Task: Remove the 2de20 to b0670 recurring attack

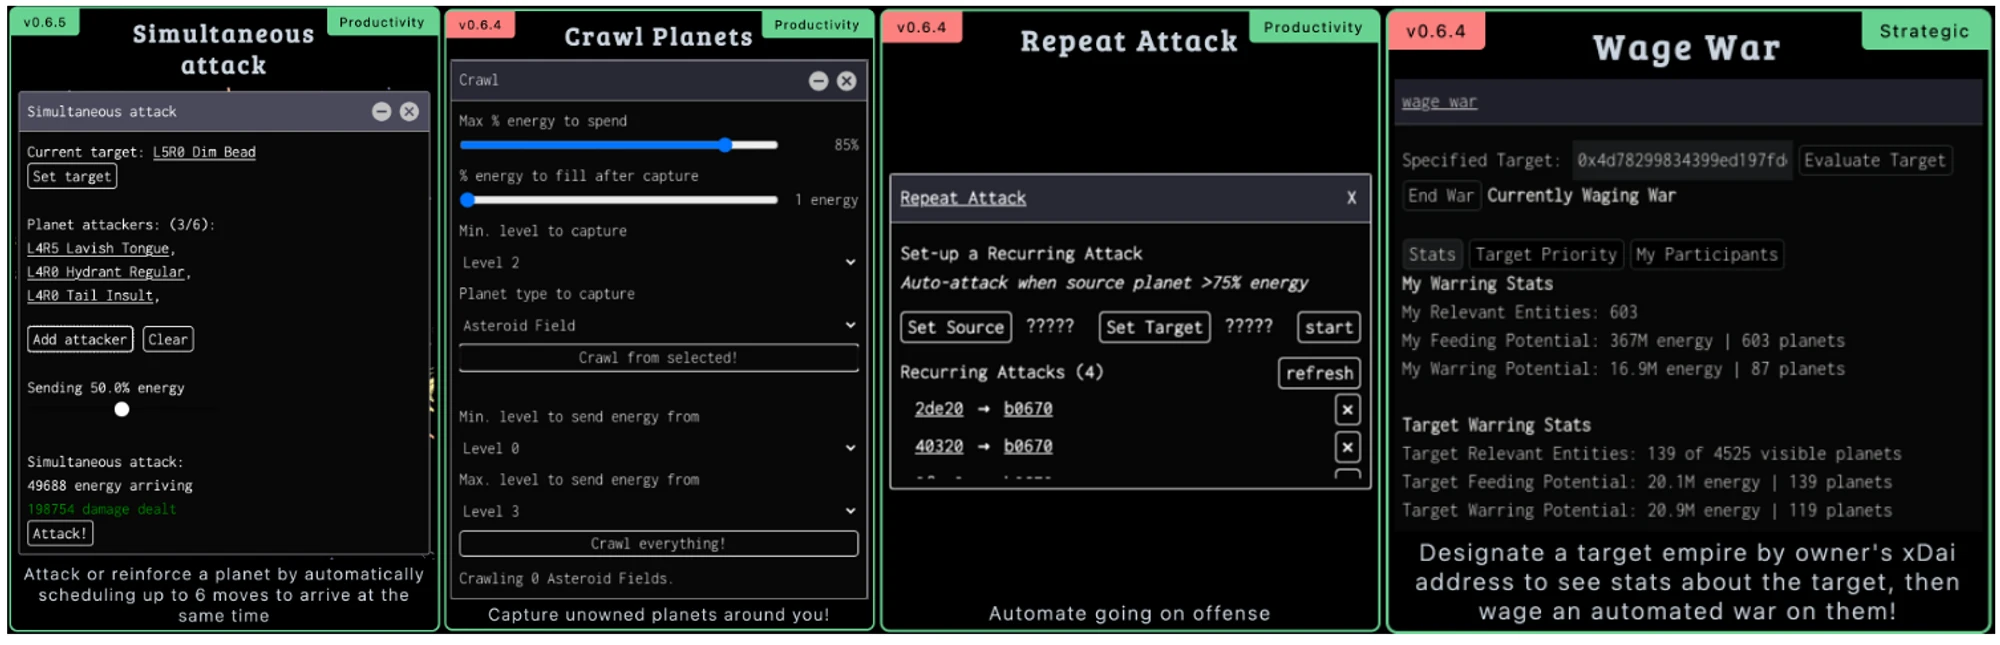Action: (1347, 410)
